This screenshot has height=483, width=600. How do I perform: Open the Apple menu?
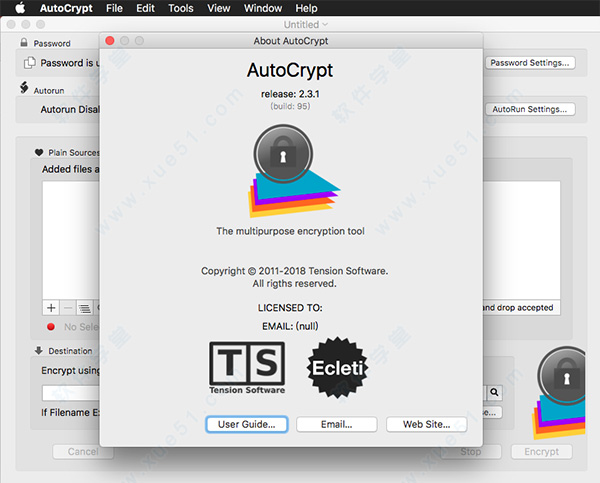click(x=20, y=8)
